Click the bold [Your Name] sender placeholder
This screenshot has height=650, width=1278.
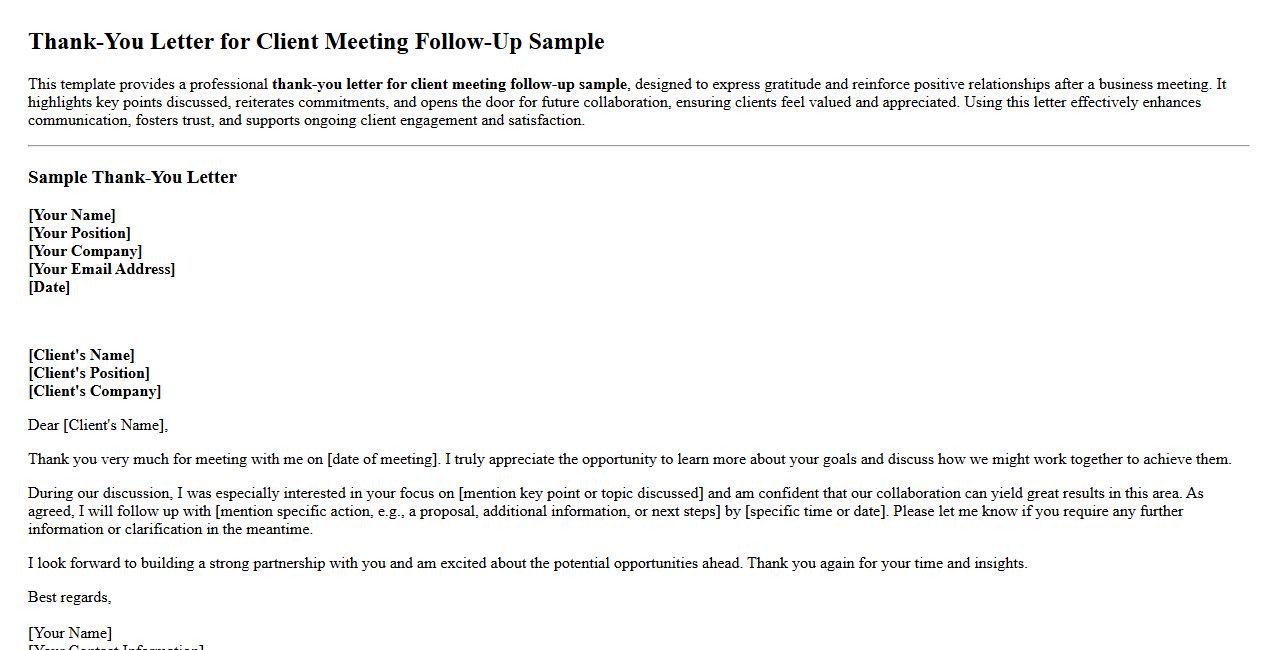(72, 215)
